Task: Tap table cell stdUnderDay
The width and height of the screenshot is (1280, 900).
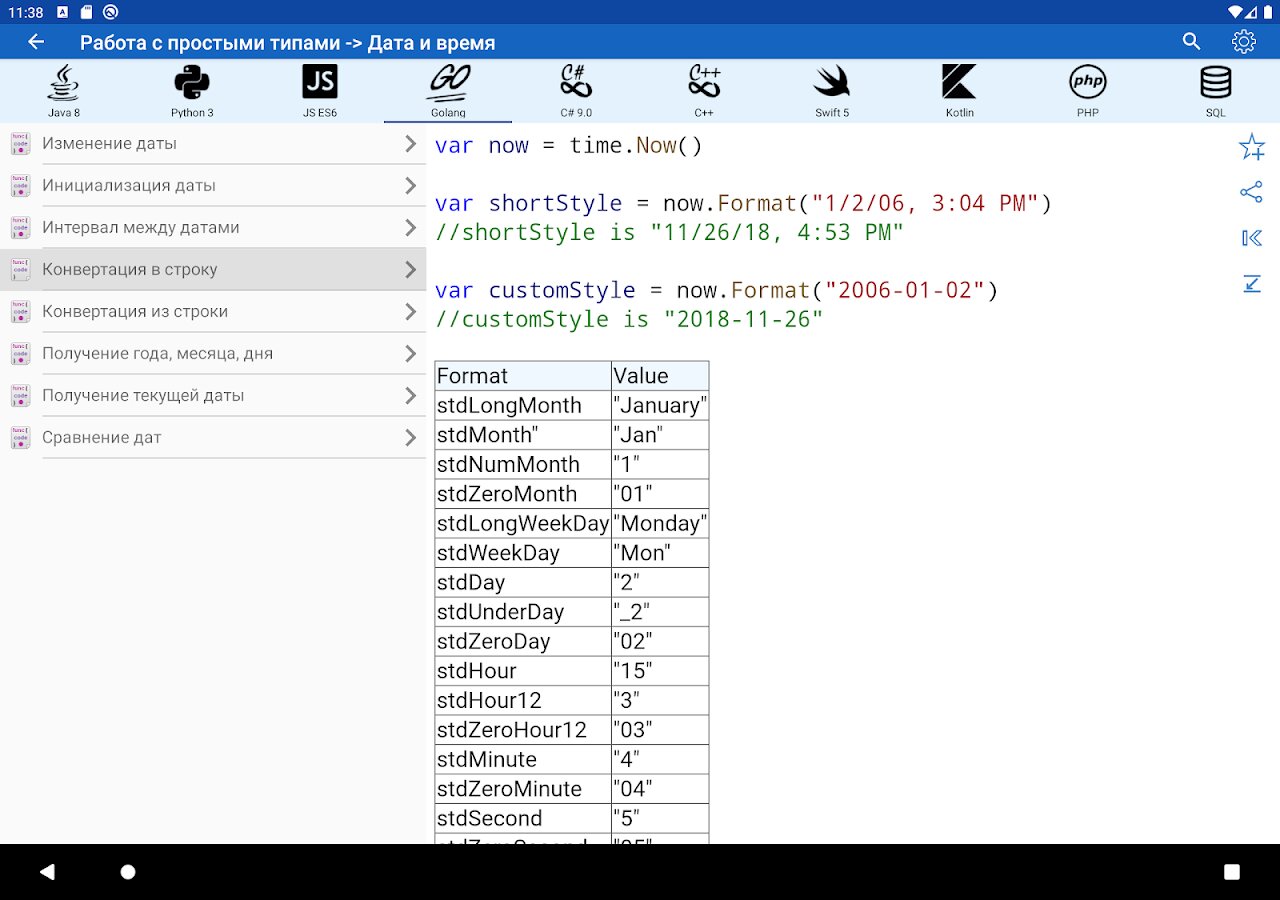Action: click(523, 612)
